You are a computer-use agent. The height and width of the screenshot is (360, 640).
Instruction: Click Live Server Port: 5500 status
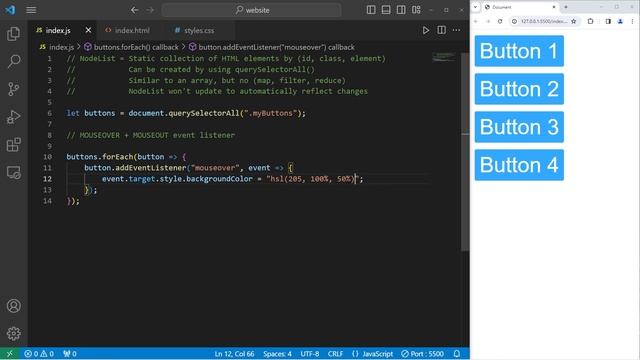[422, 353]
